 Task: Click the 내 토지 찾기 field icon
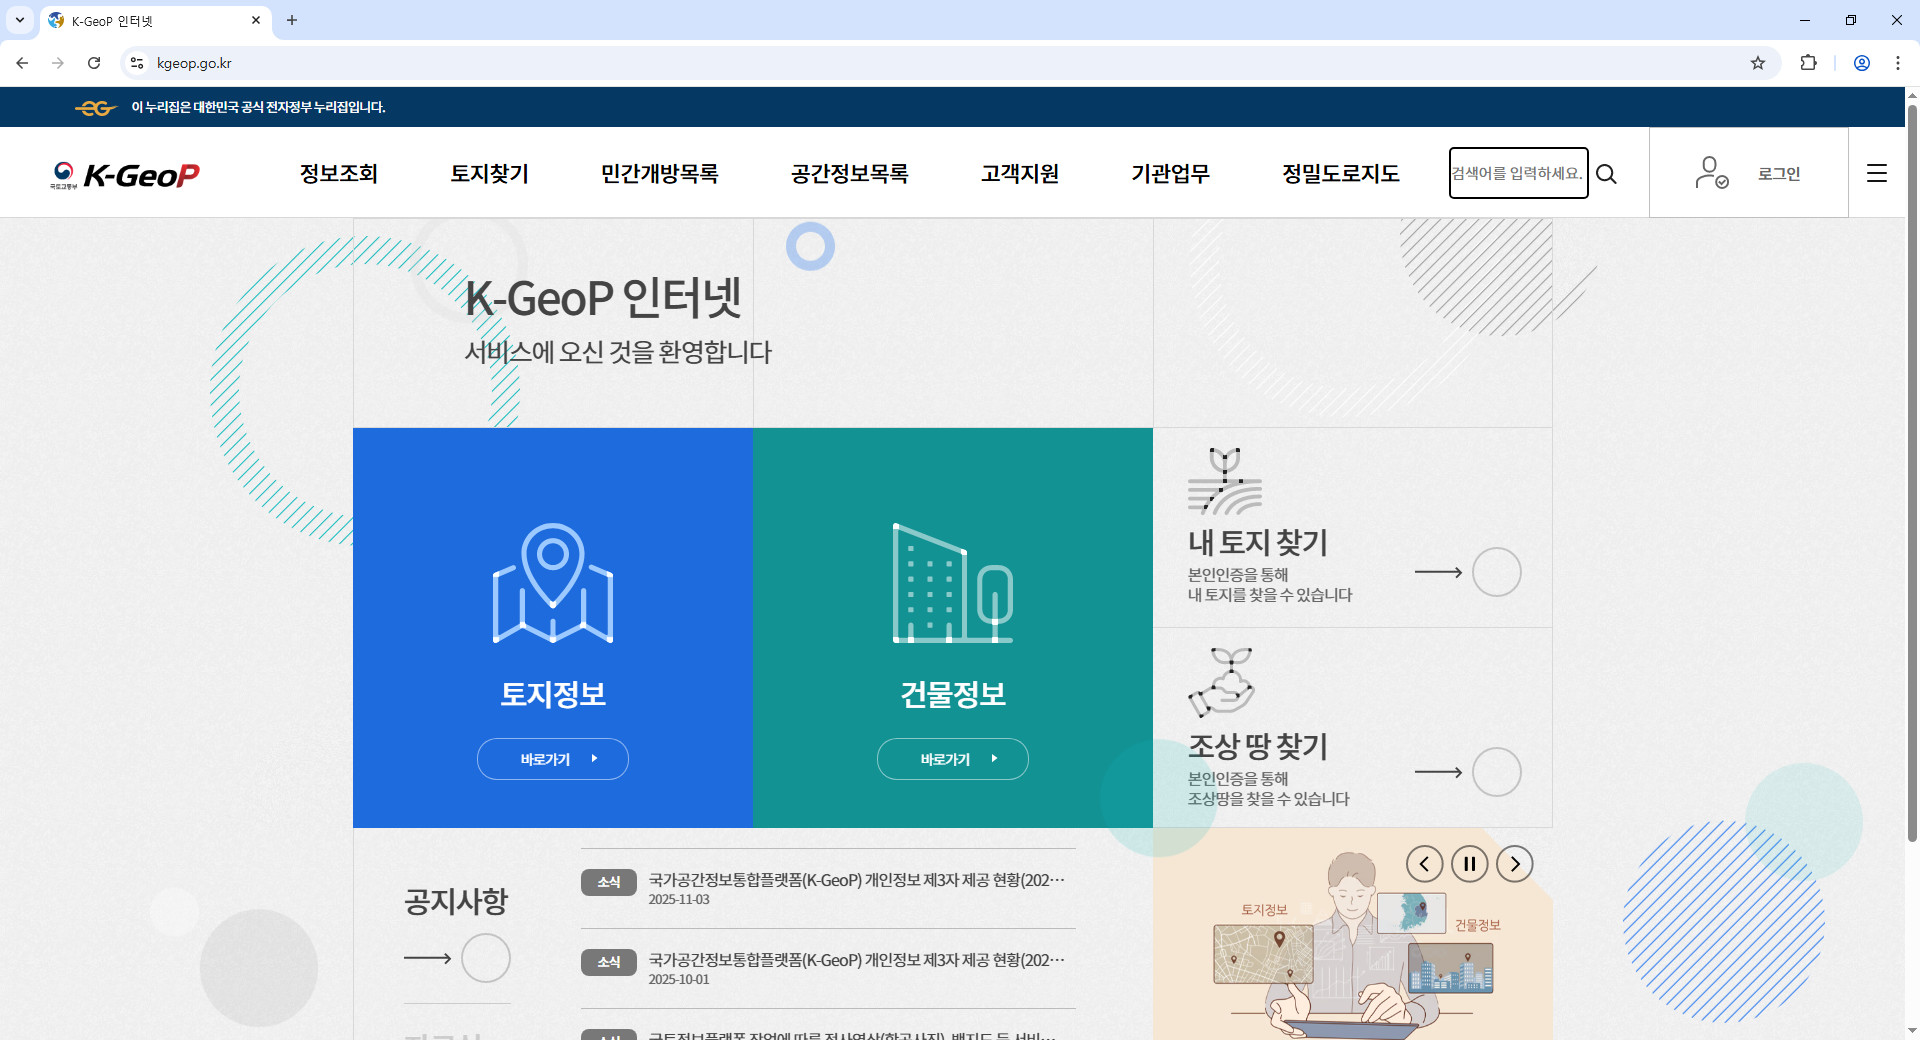[x=1225, y=481]
